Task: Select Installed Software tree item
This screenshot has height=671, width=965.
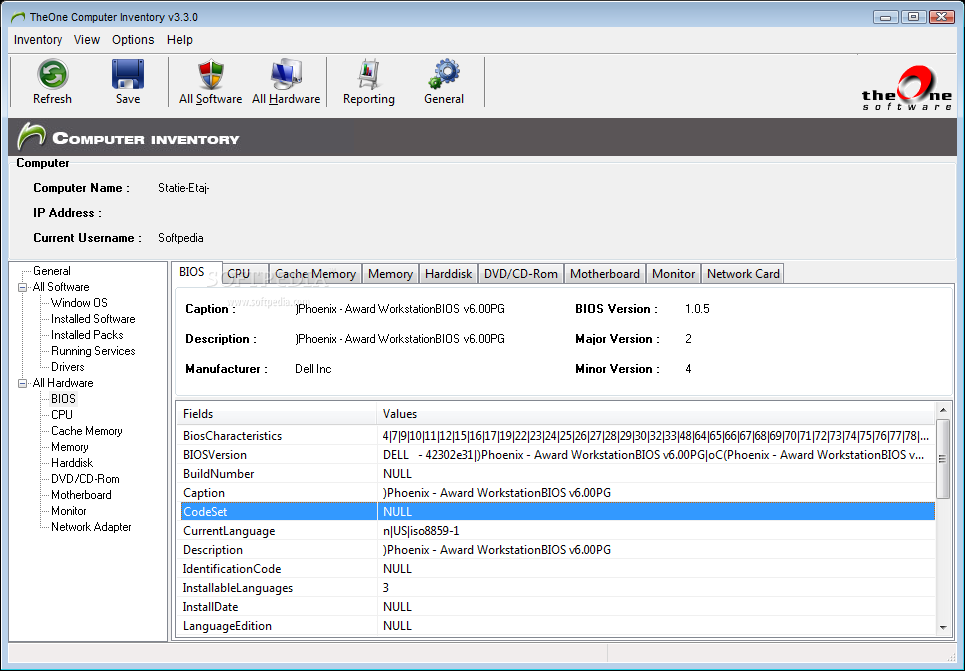Action: [x=93, y=319]
